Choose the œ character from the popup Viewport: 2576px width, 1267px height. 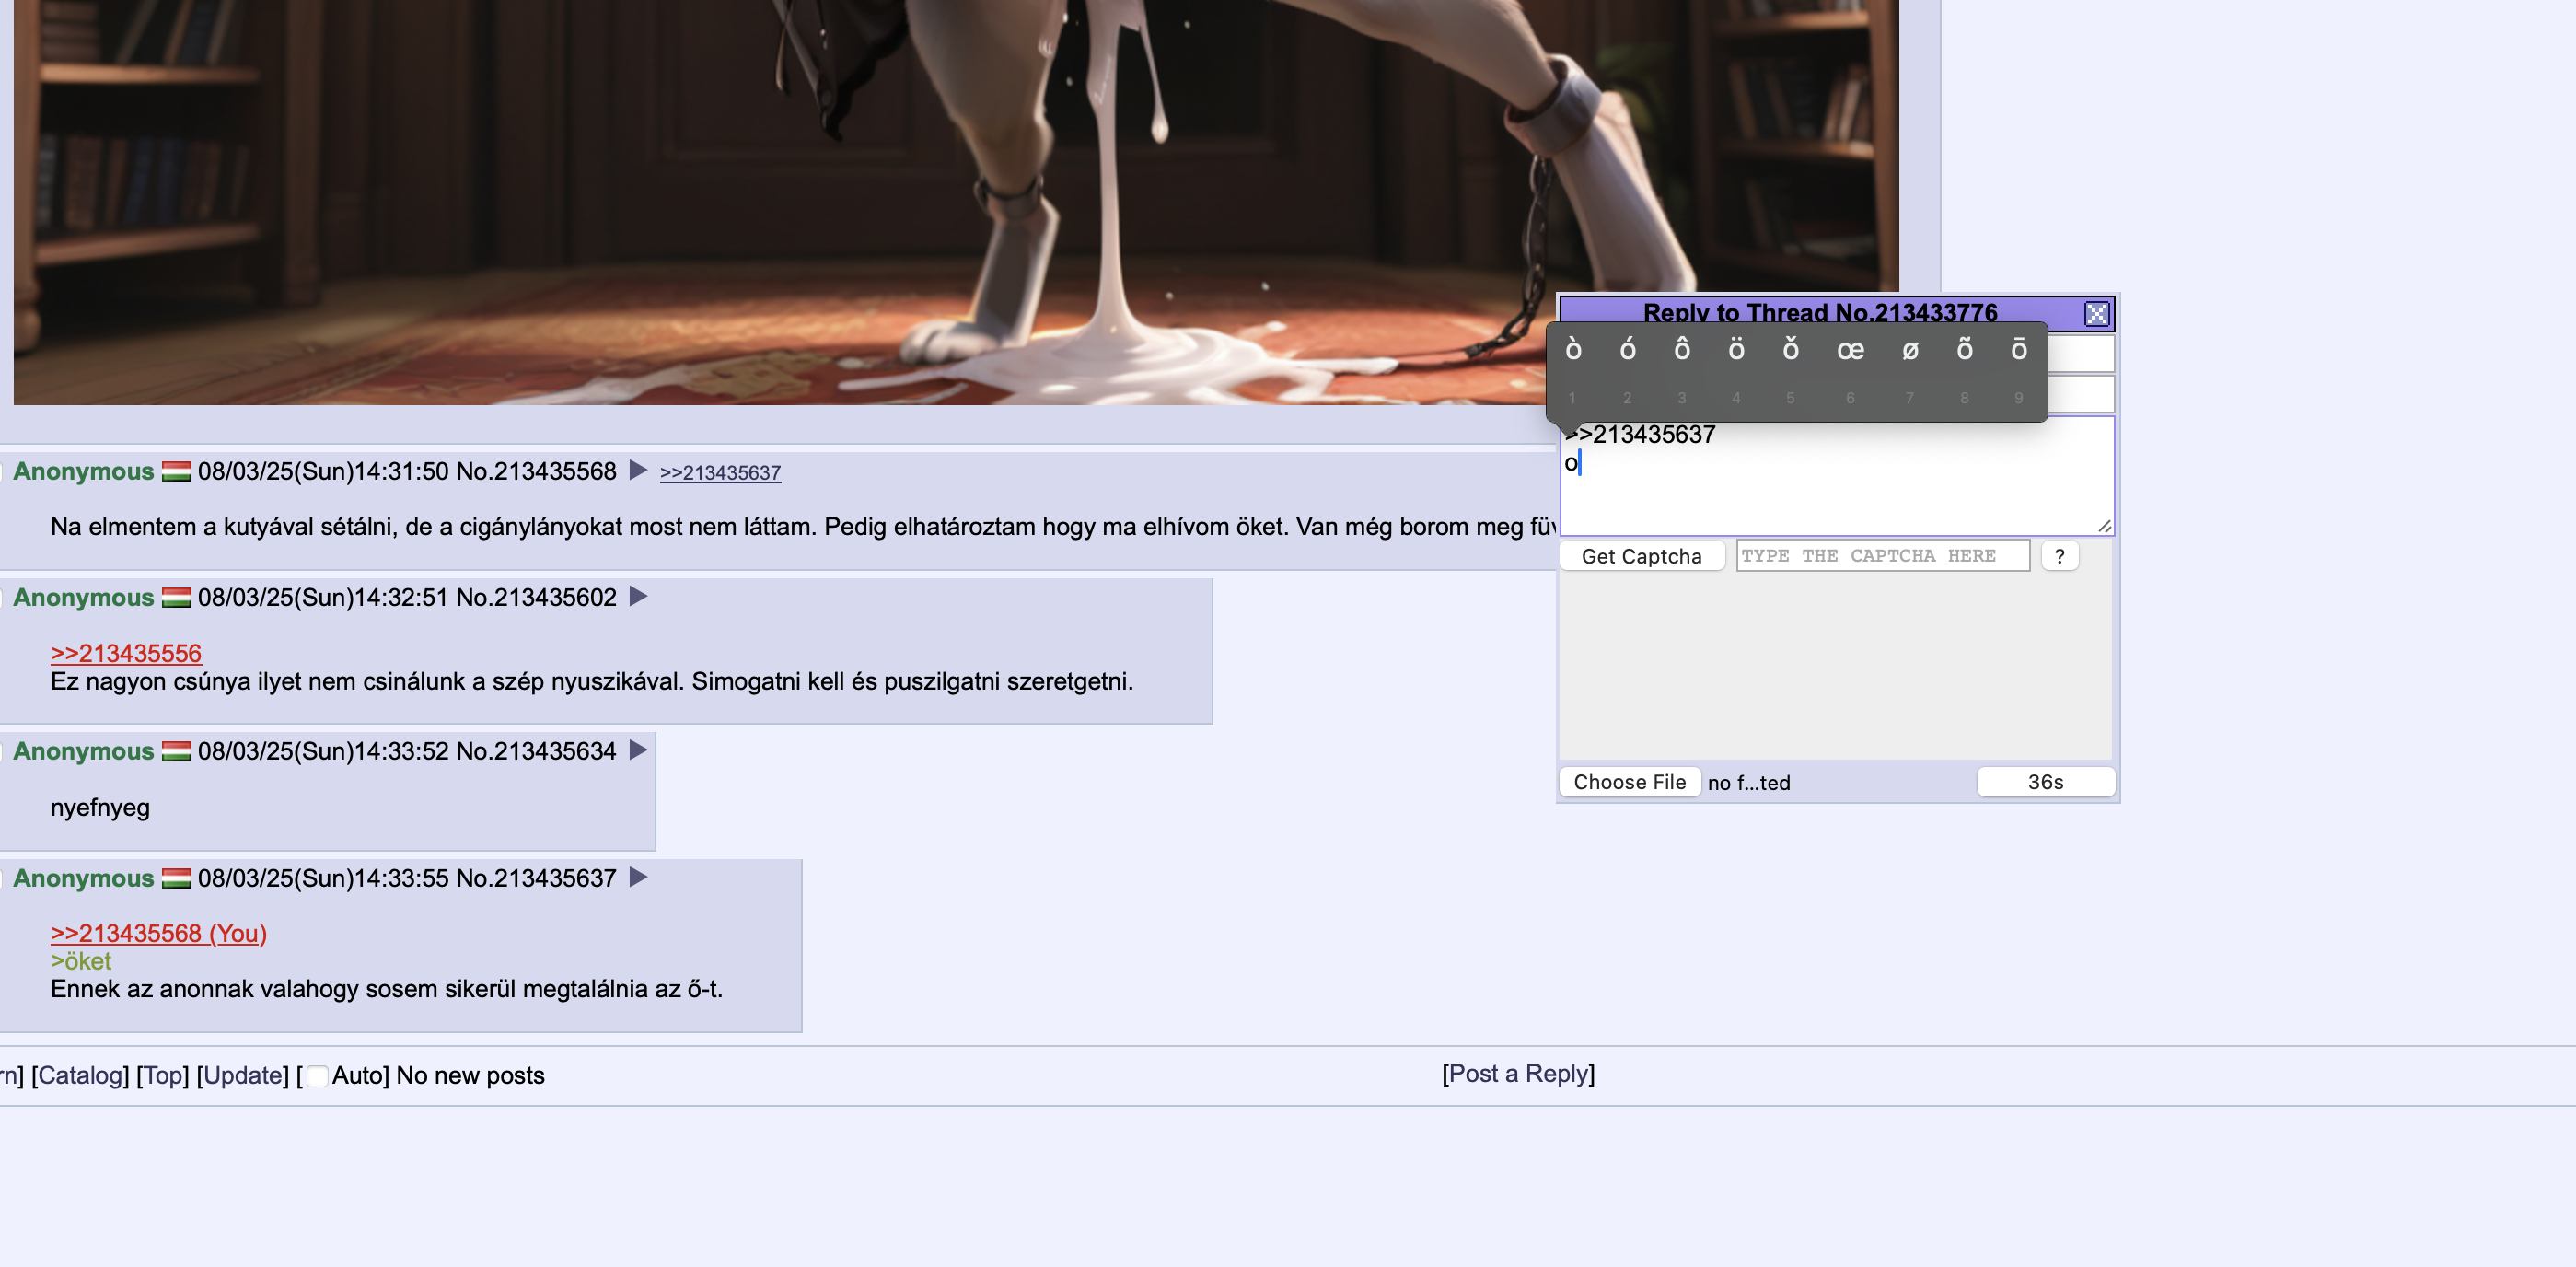[1850, 350]
